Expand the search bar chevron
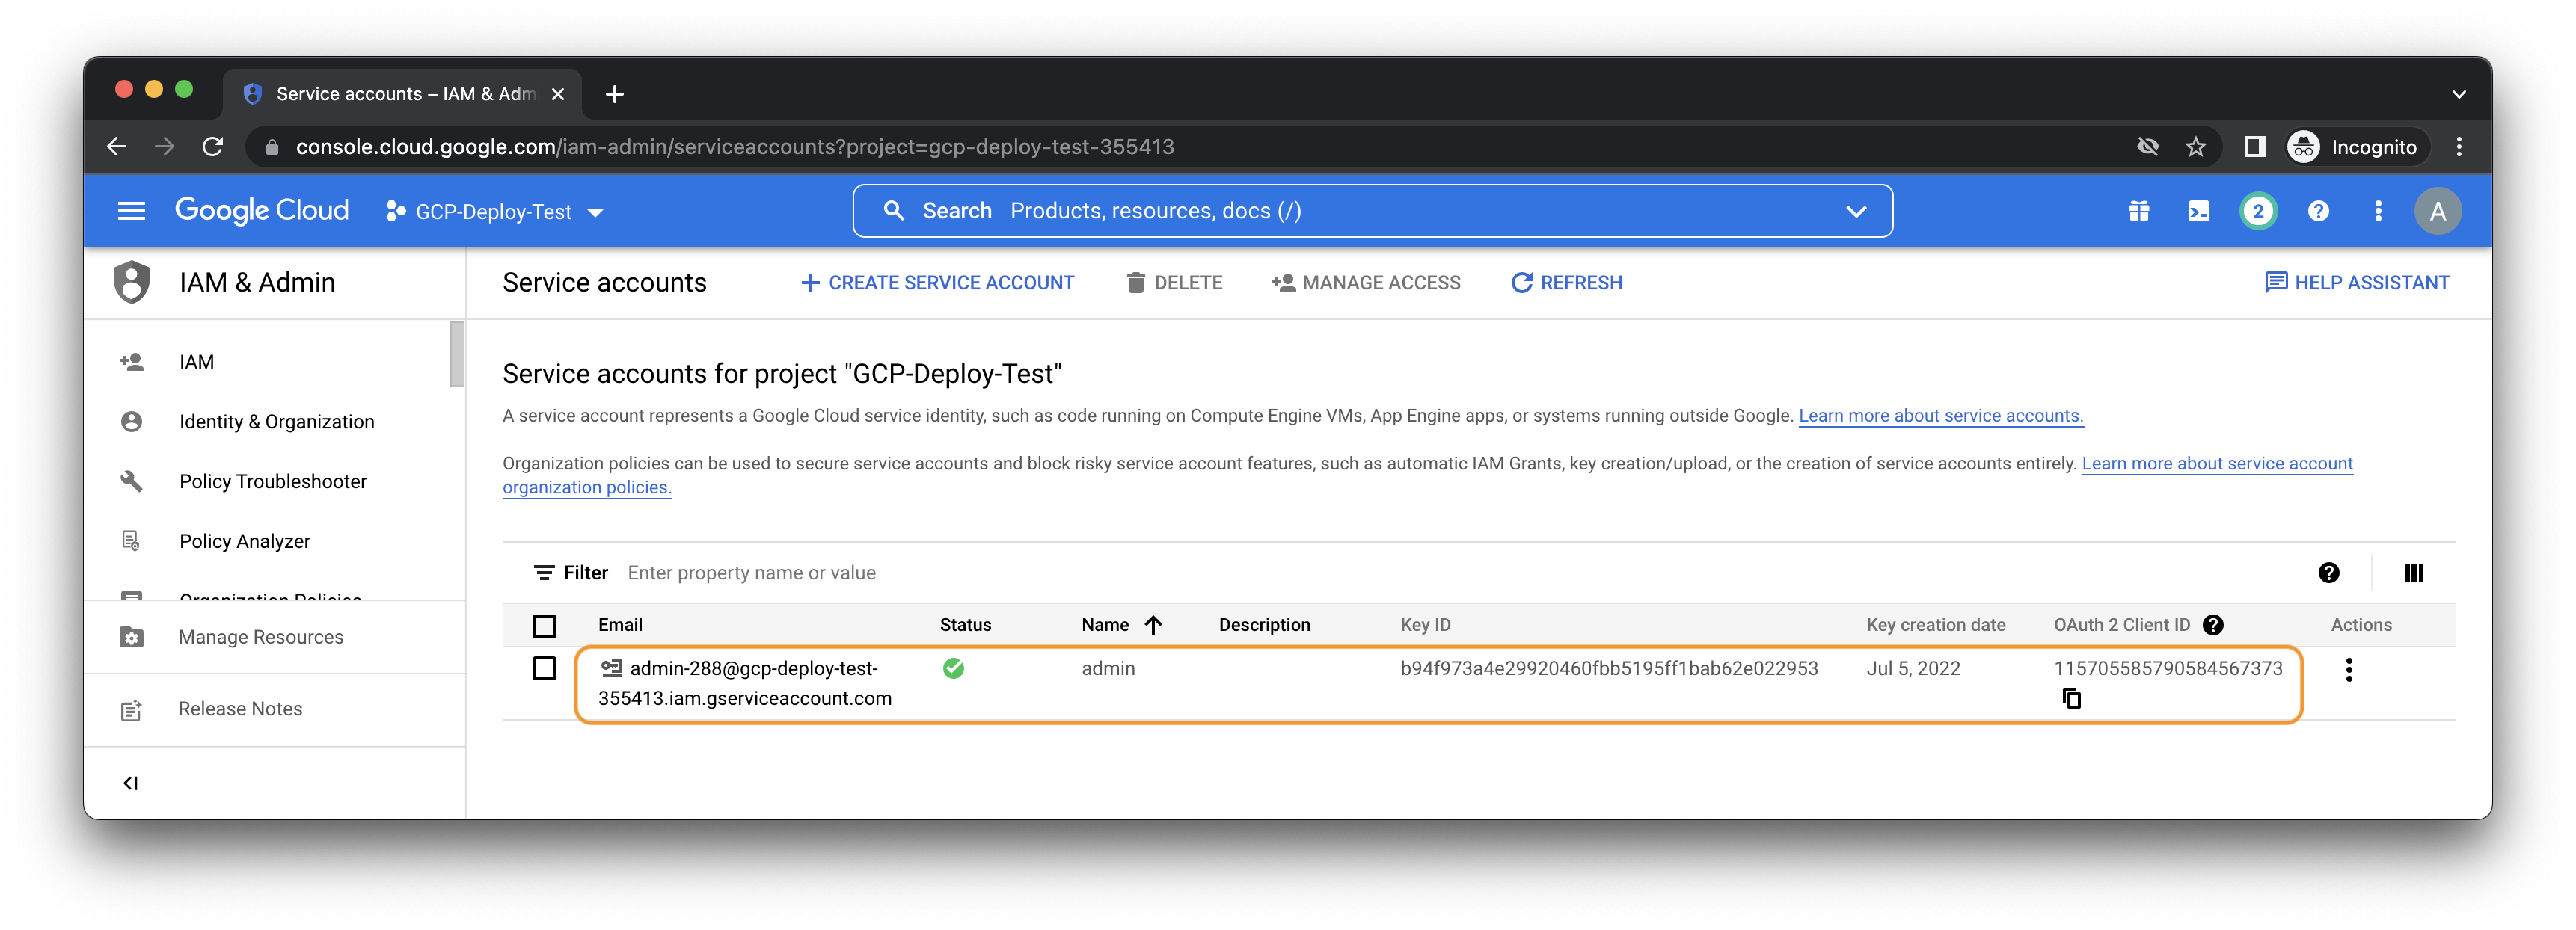Screen dimensions: 2576x930 tap(1856, 211)
